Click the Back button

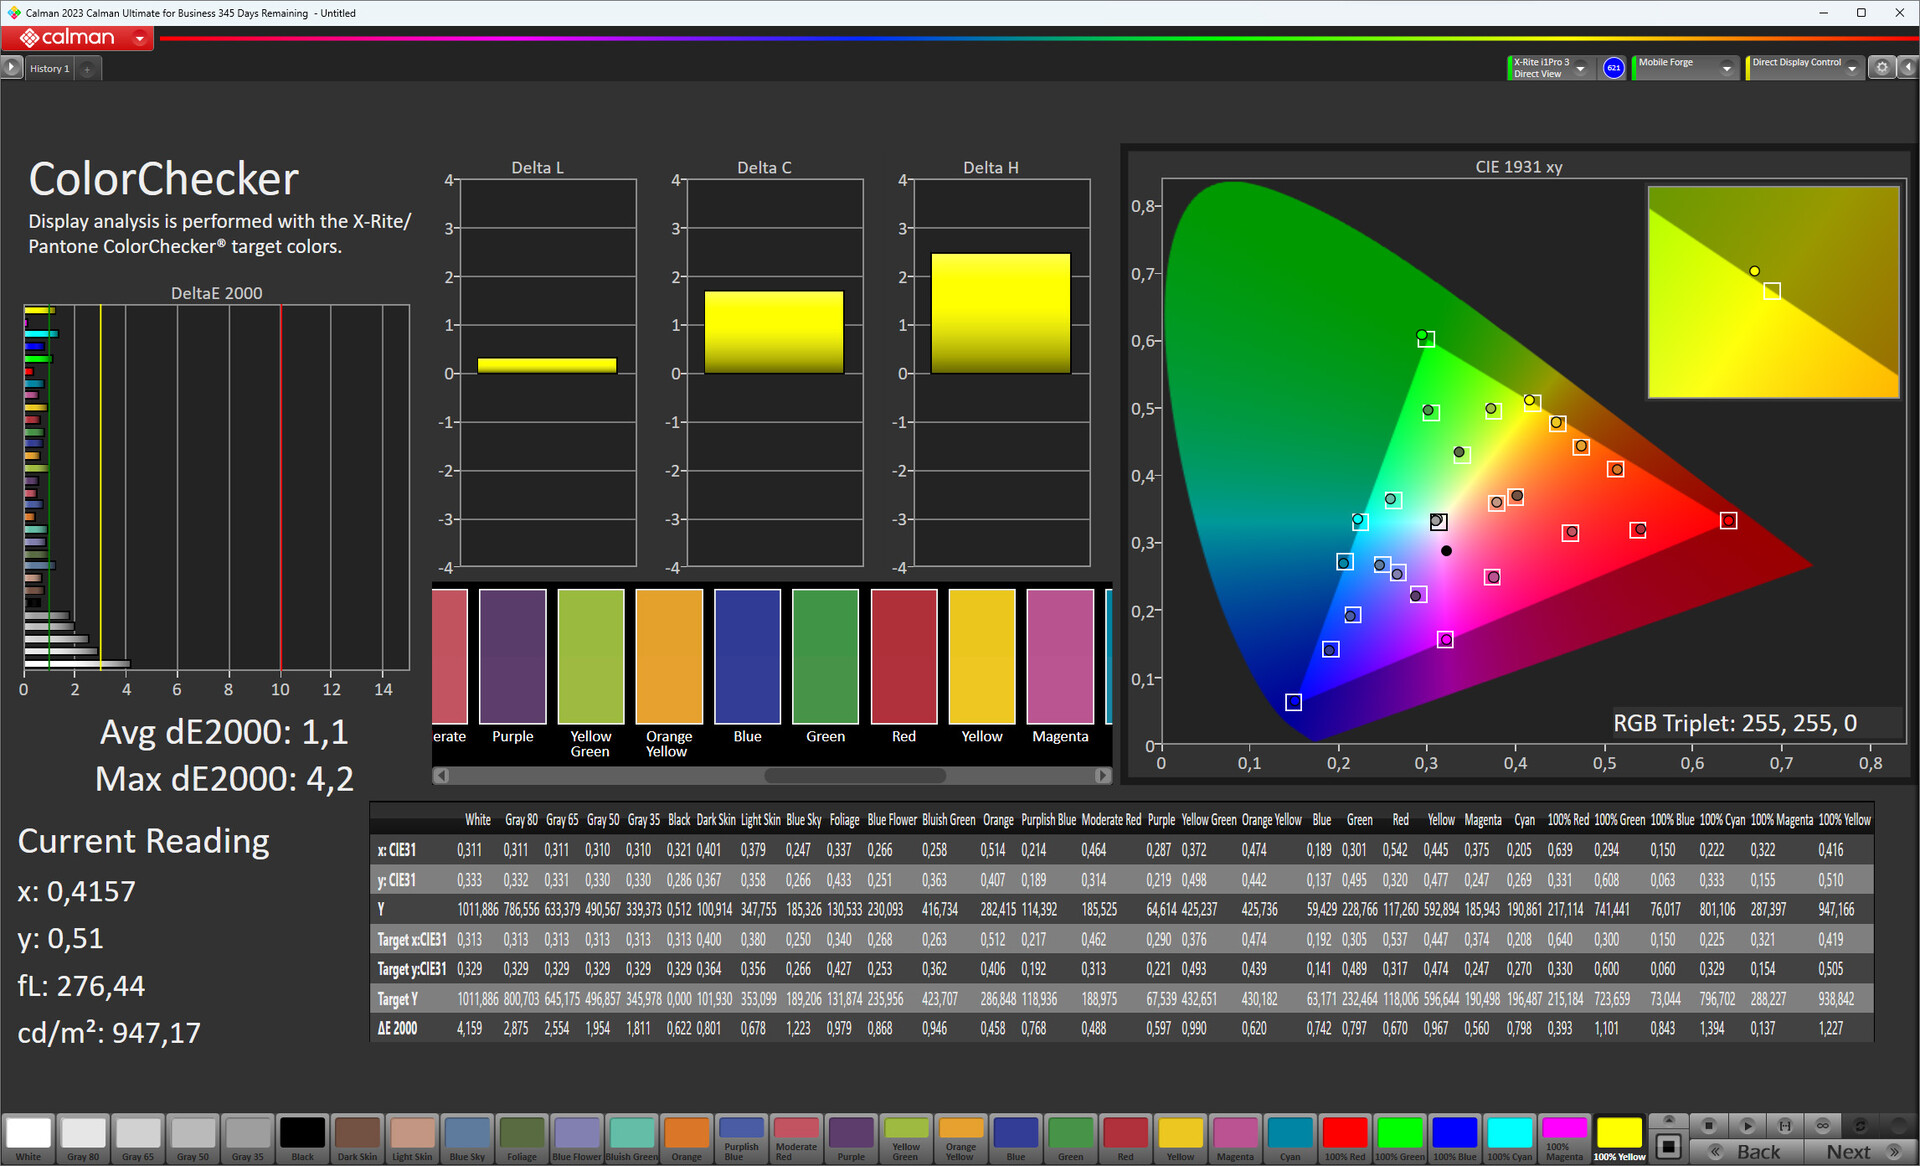click(x=1749, y=1151)
